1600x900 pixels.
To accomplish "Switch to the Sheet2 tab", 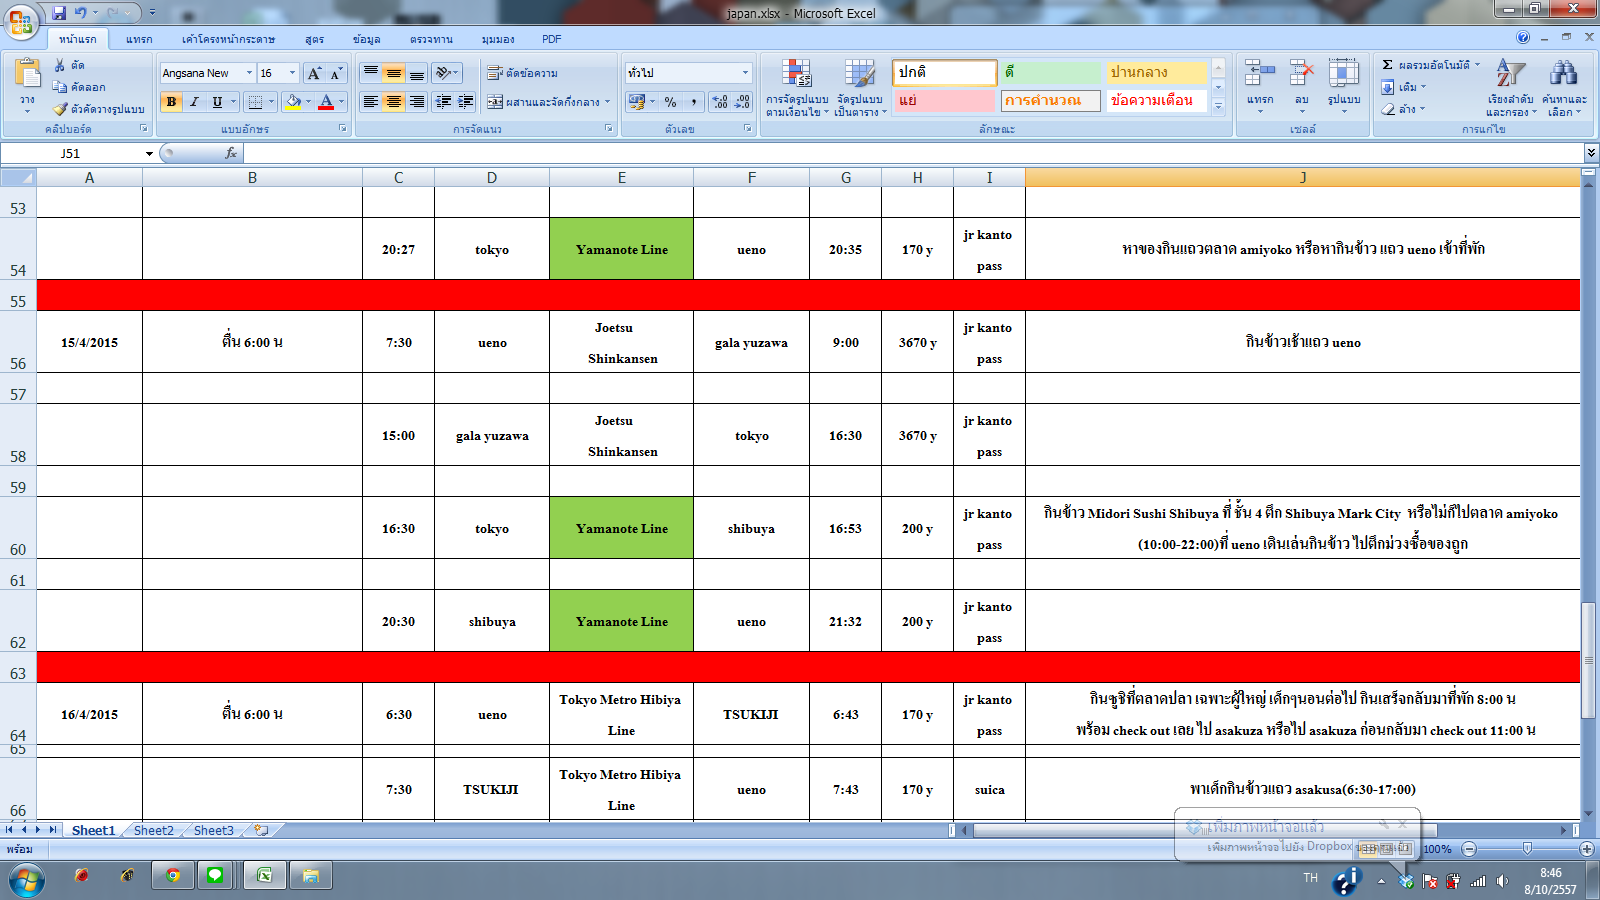I will coord(154,830).
